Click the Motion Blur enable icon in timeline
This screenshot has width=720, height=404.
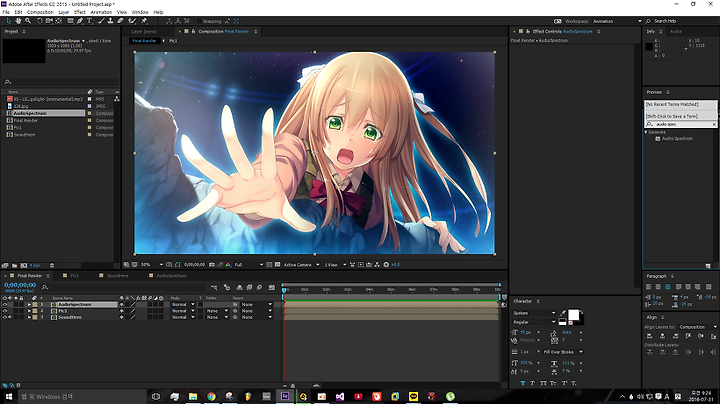pos(259,287)
